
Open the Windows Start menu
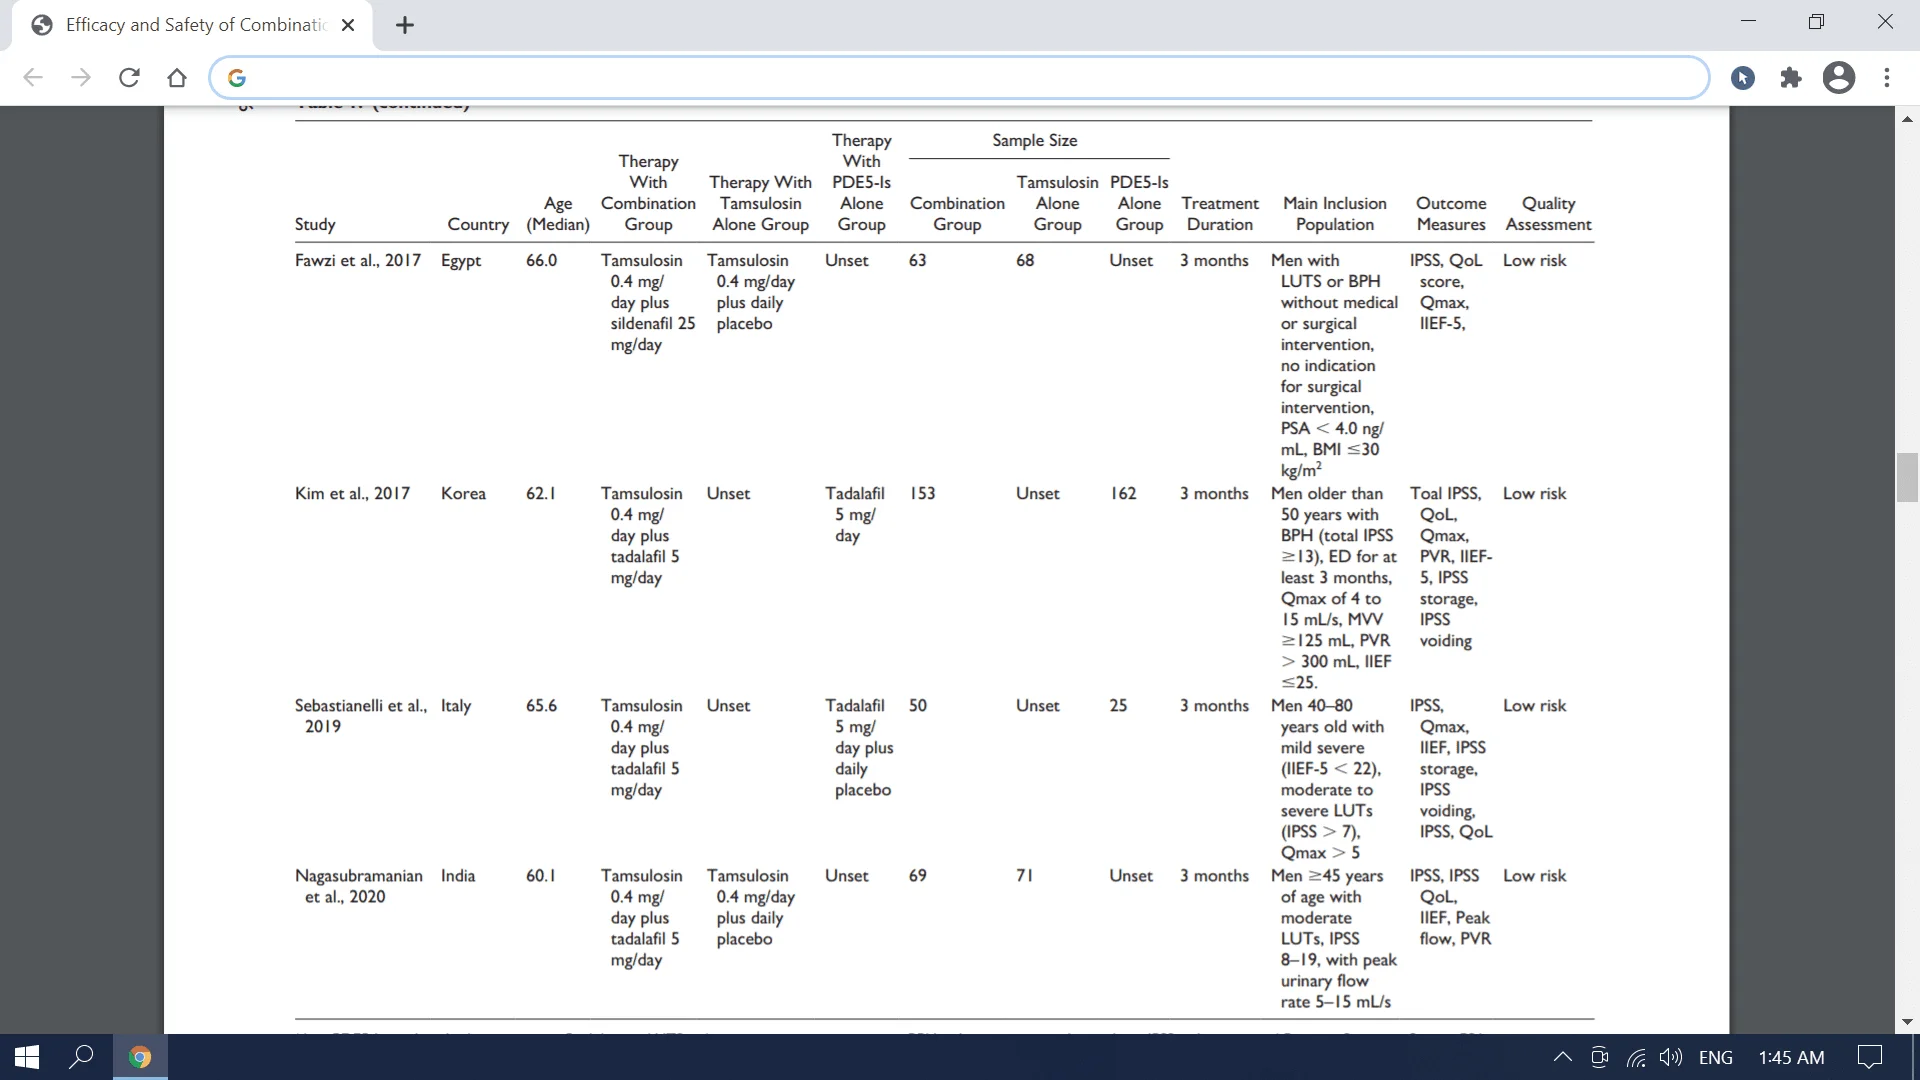[x=27, y=1057]
